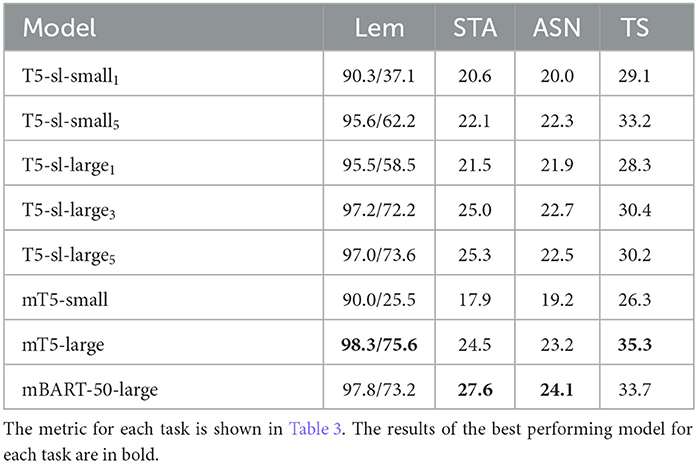697x463 pixels.
Task: Select the bold 27.6 STA value
Action: (475, 390)
